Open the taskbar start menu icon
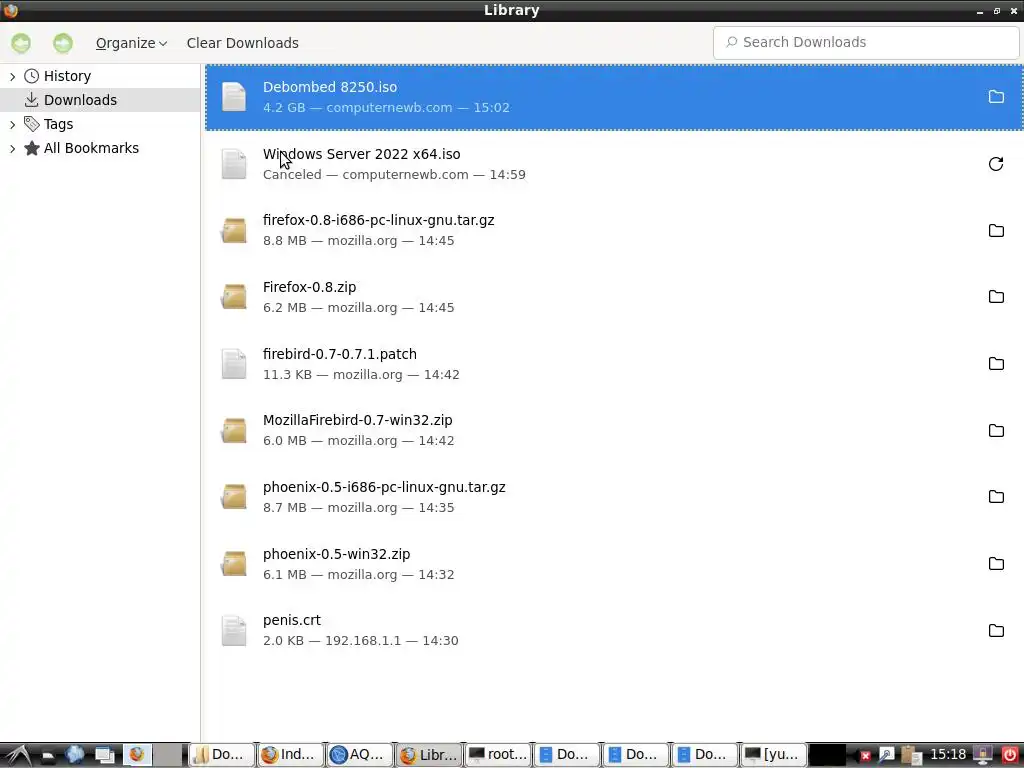Screen dimensions: 1024x768 point(16,755)
